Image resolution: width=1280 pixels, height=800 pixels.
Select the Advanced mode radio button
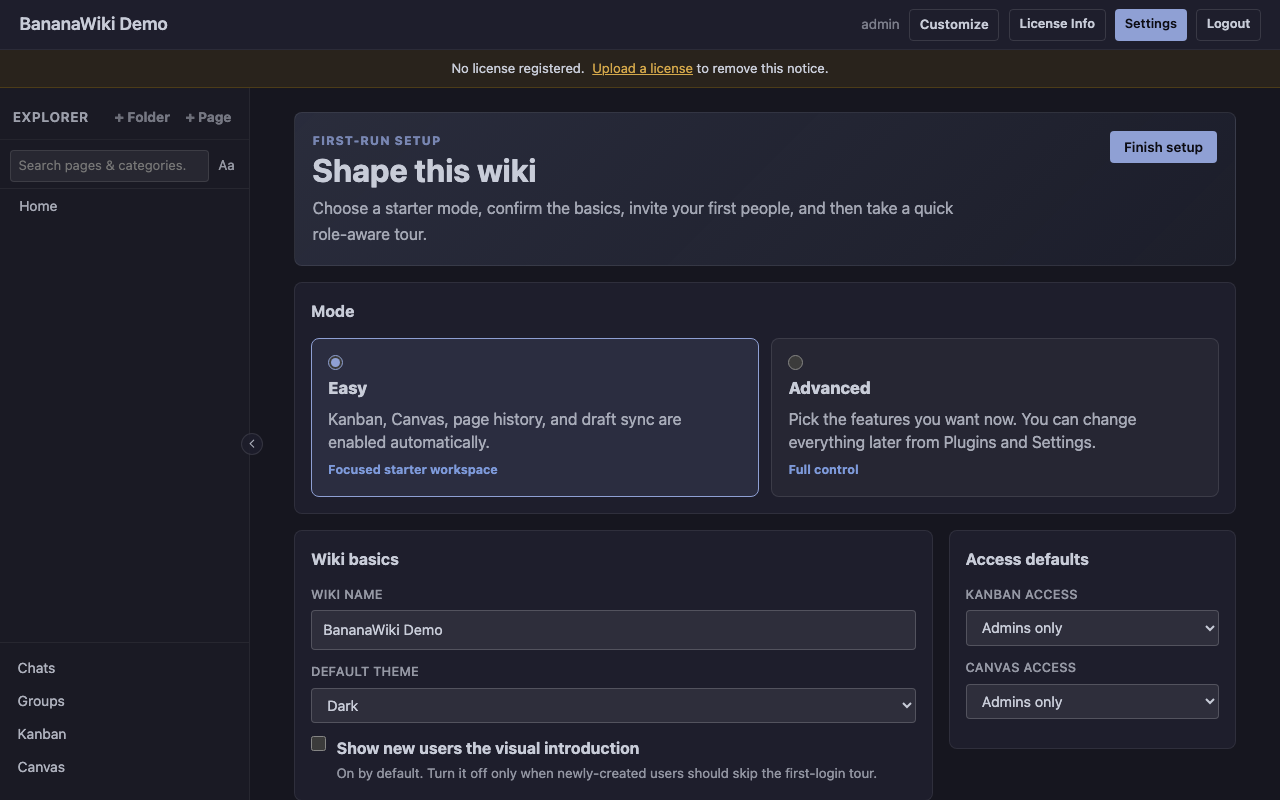click(795, 362)
